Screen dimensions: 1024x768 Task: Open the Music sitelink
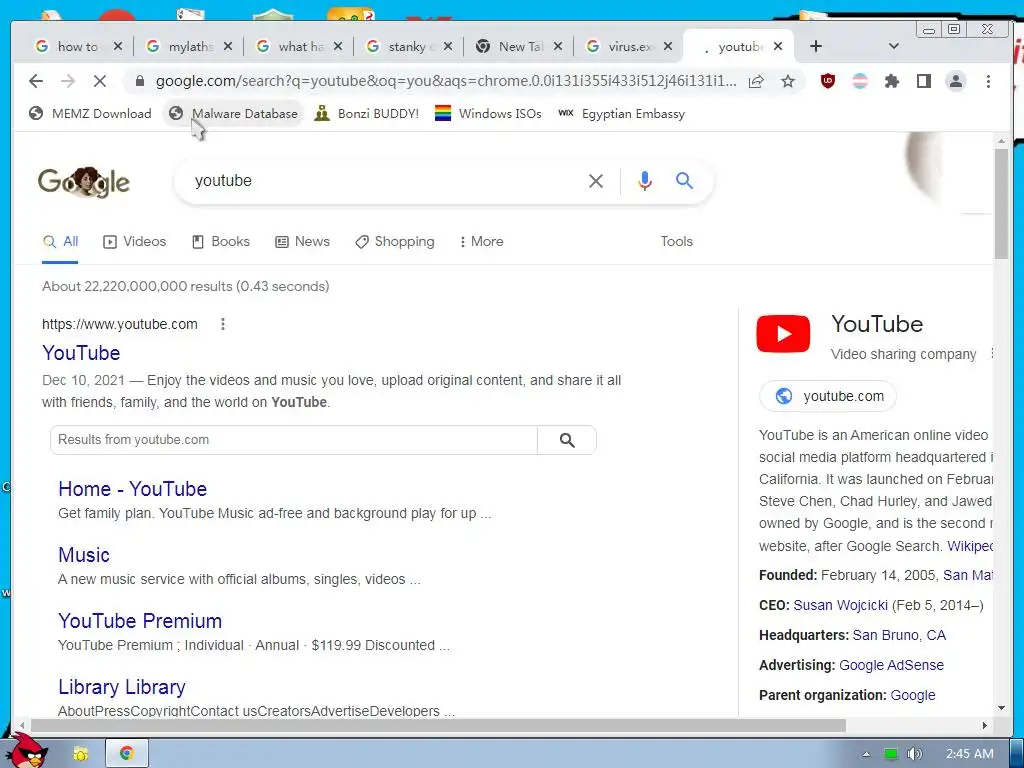coord(84,554)
